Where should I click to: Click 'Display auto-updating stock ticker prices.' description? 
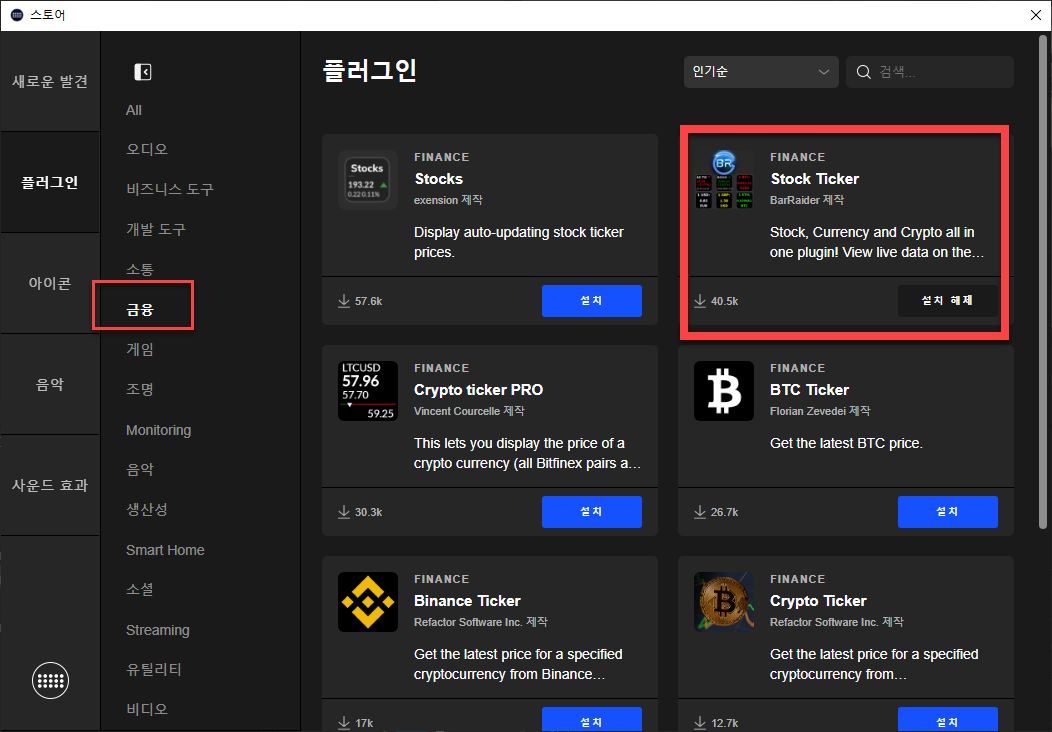pos(519,242)
